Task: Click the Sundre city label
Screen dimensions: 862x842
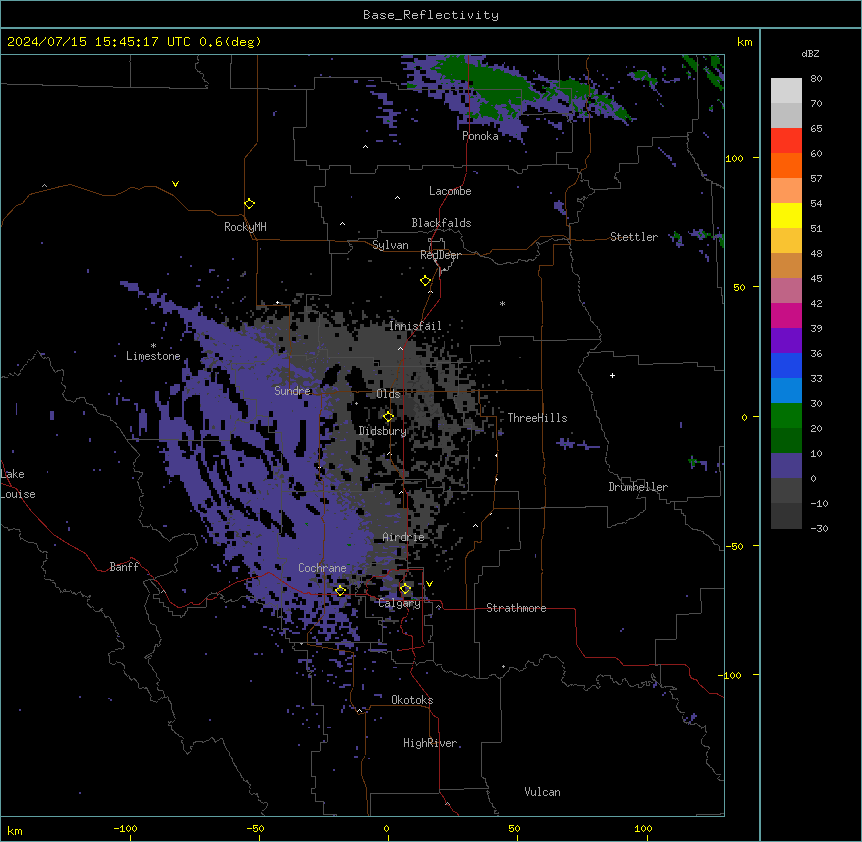Action: coord(292,391)
